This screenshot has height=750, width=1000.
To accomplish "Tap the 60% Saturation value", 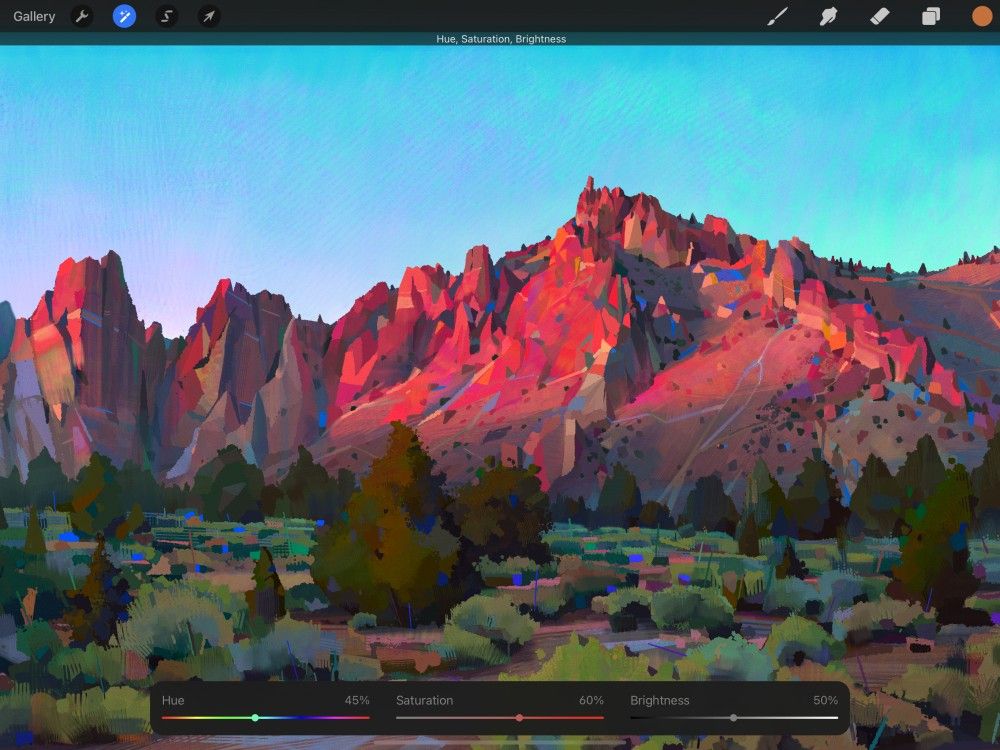I will [x=593, y=700].
